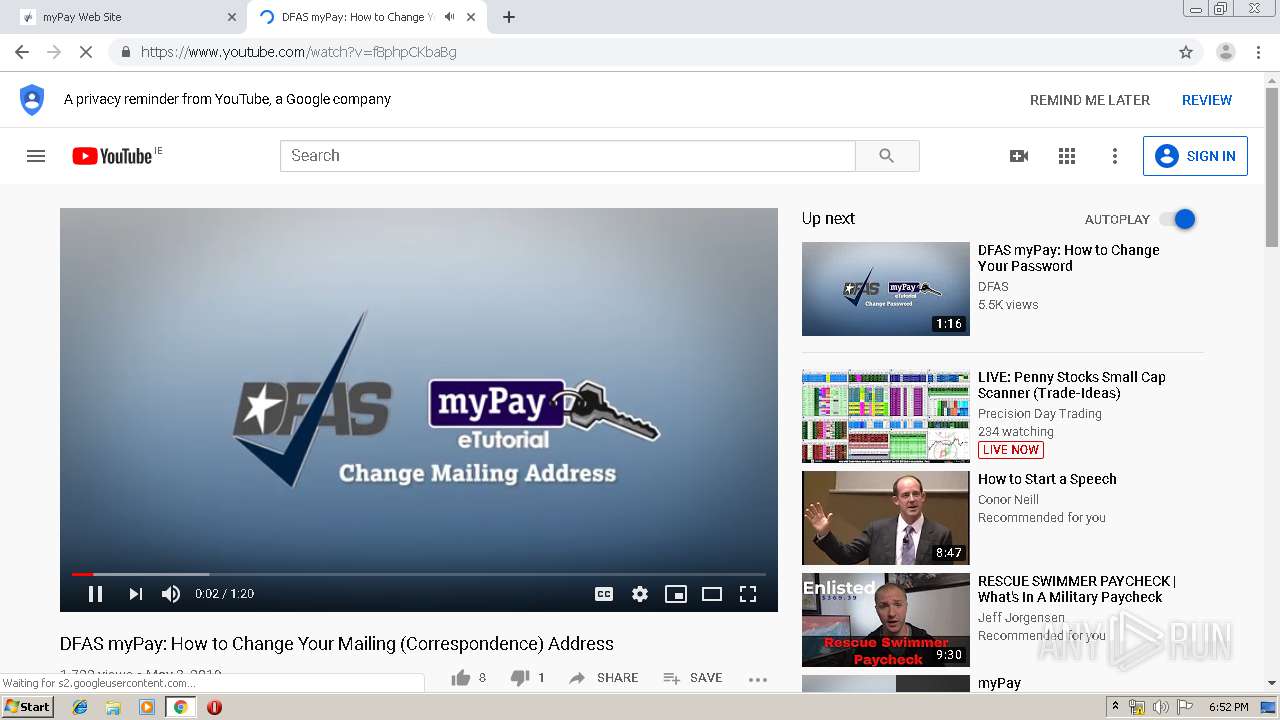
Task: Open 'How to Start a Speech' title
Action: click(1047, 479)
